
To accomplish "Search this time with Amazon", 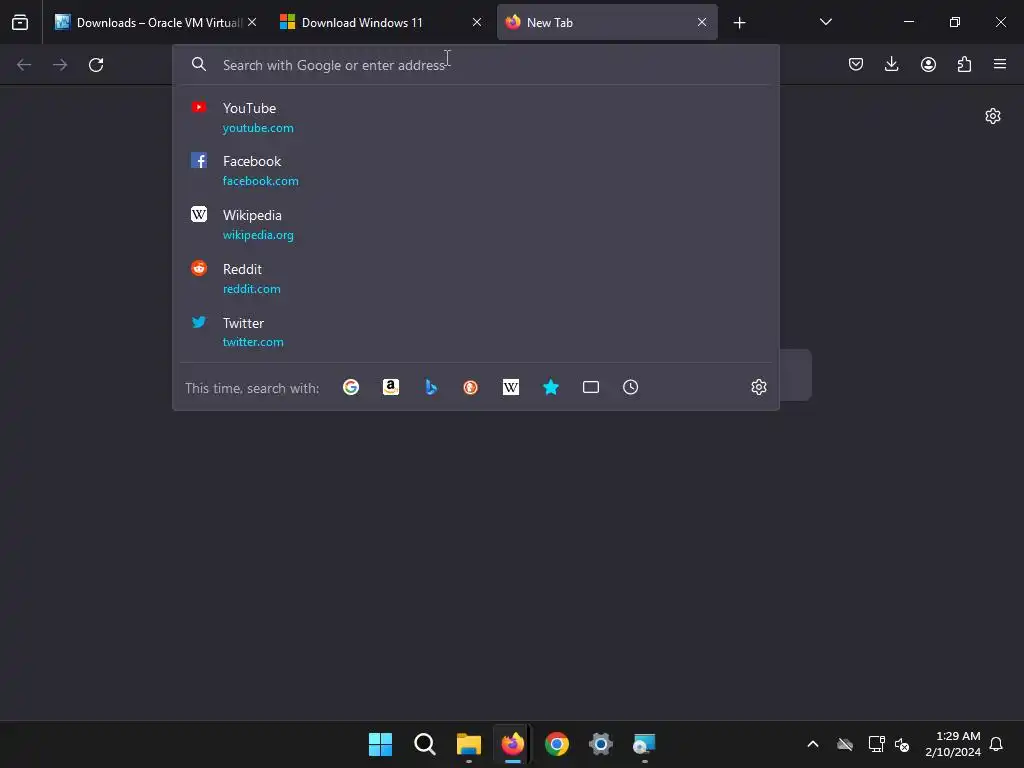I will tap(391, 387).
